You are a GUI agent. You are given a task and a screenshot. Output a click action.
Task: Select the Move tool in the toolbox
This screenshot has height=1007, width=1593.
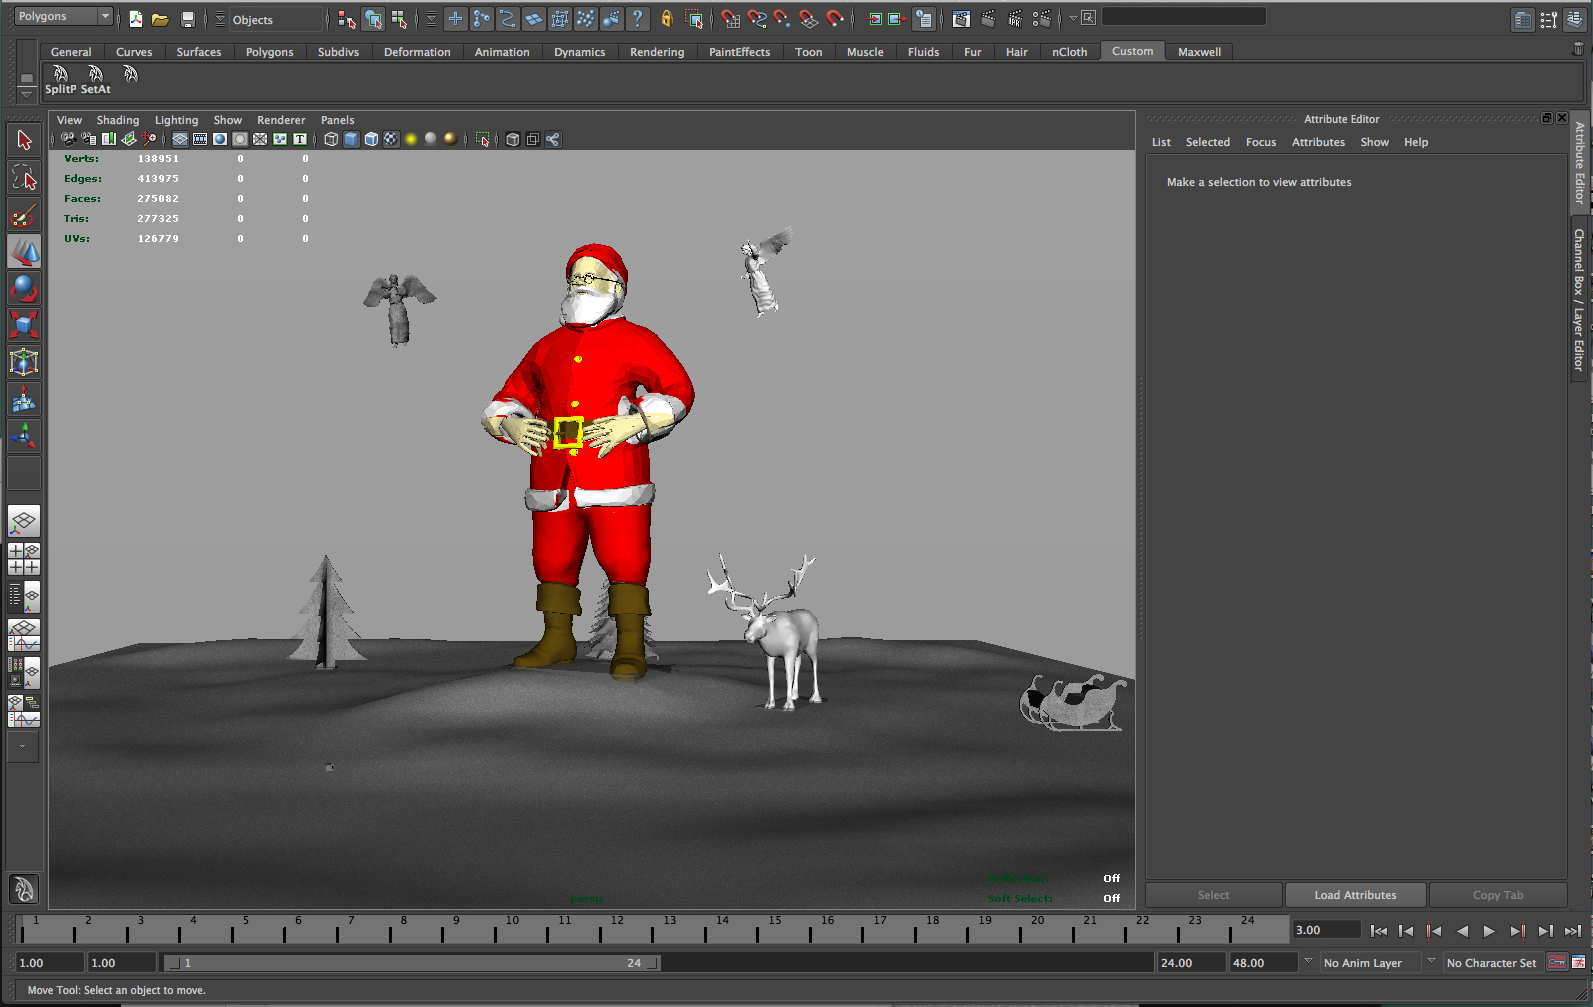[24, 251]
